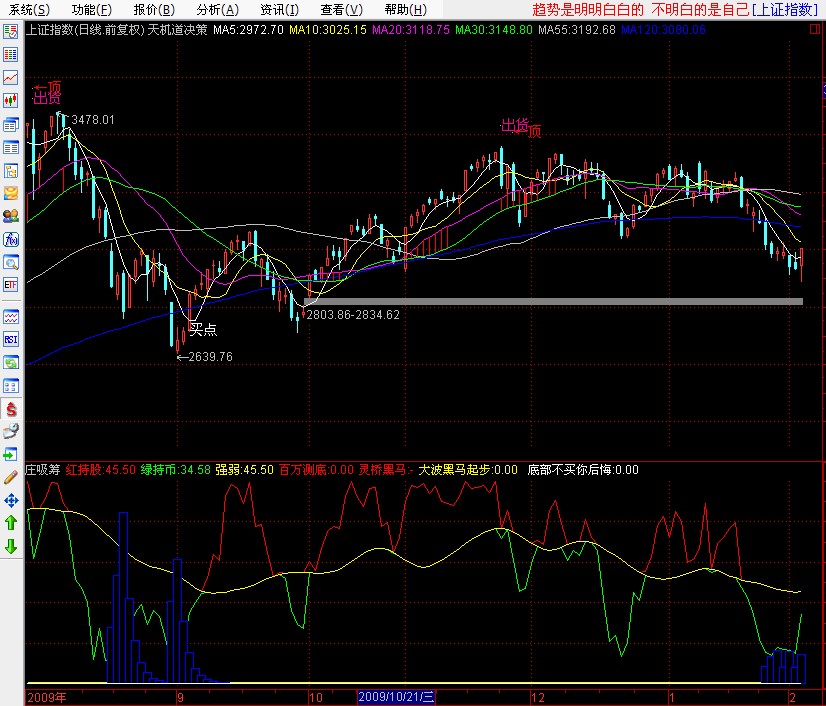This screenshot has width=826, height=706.
Task: Open the ETF analysis icon
Action: 11,285
